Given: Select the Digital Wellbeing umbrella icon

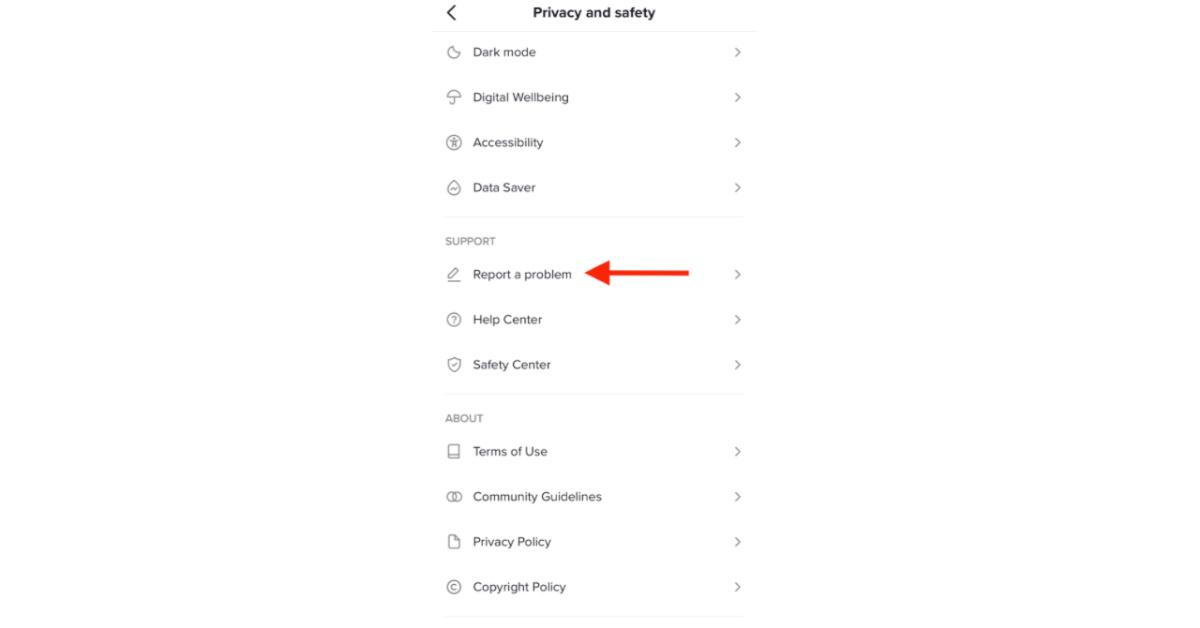Looking at the screenshot, I should tap(453, 97).
